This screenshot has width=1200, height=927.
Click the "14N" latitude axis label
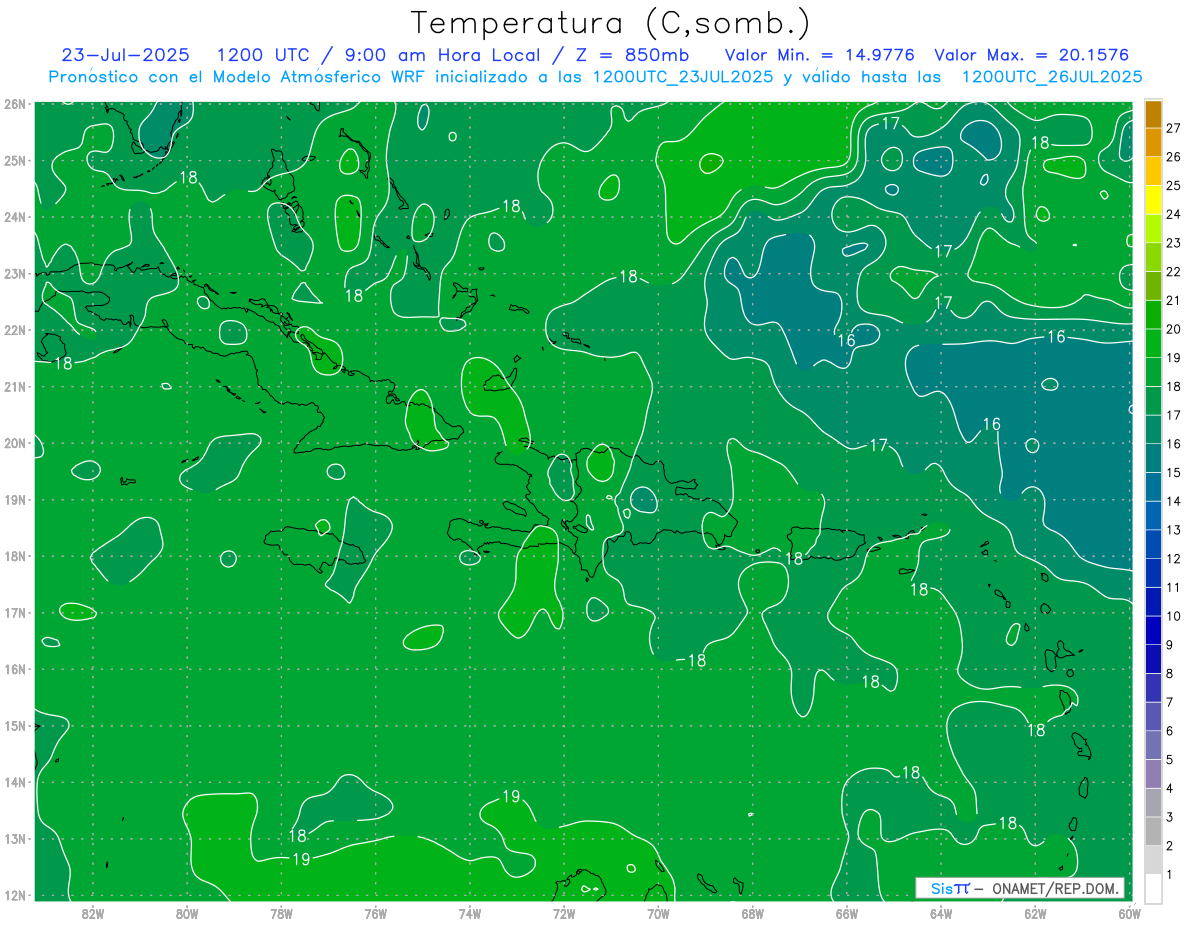click(15, 782)
